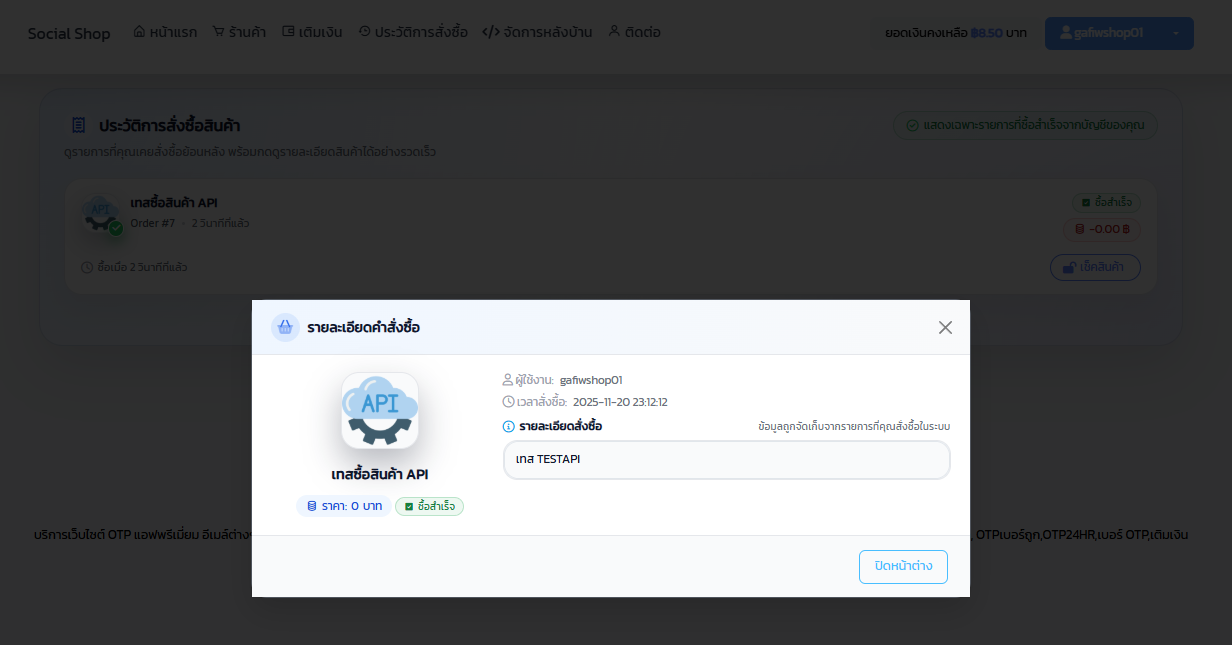Click the person icon beside ติดต่อ

pyautogui.click(x=614, y=31)
